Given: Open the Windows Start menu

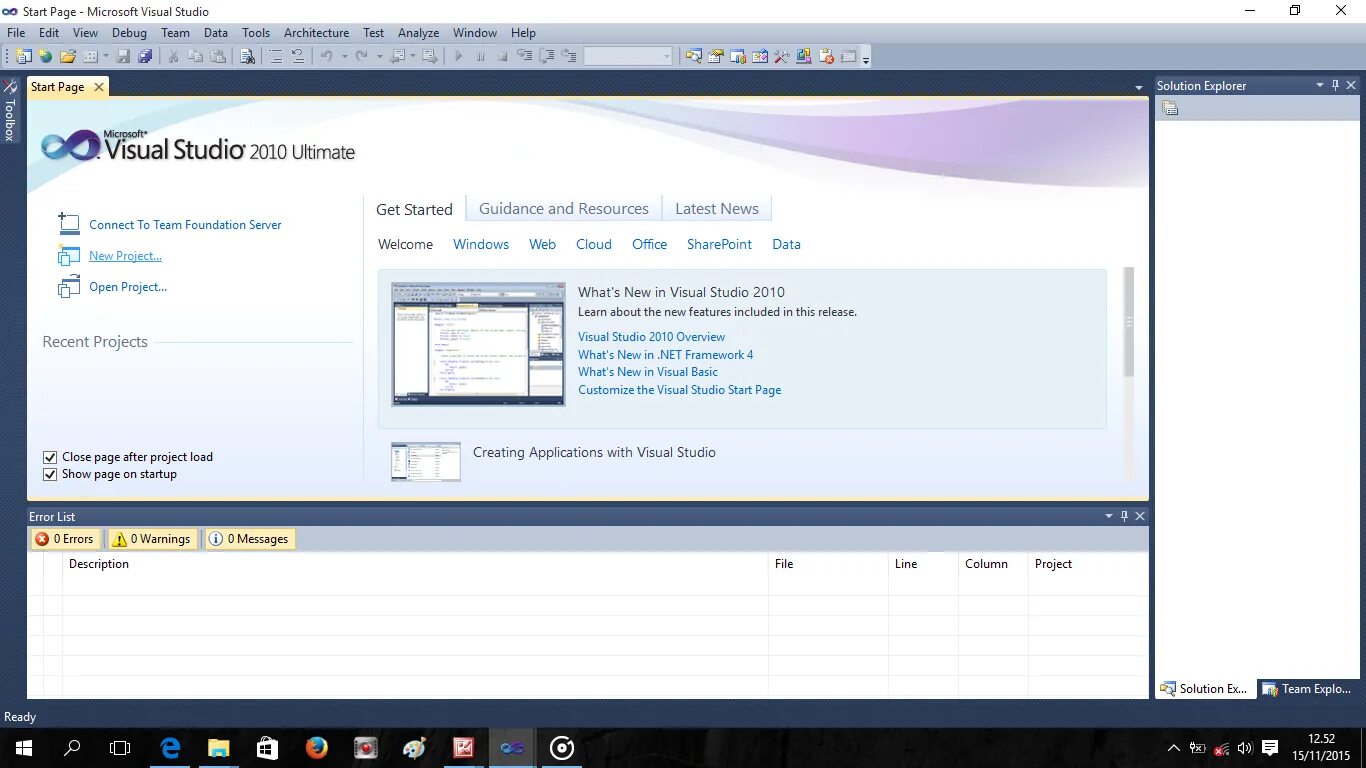Looking at the screenshot, I should pos(23,747).
